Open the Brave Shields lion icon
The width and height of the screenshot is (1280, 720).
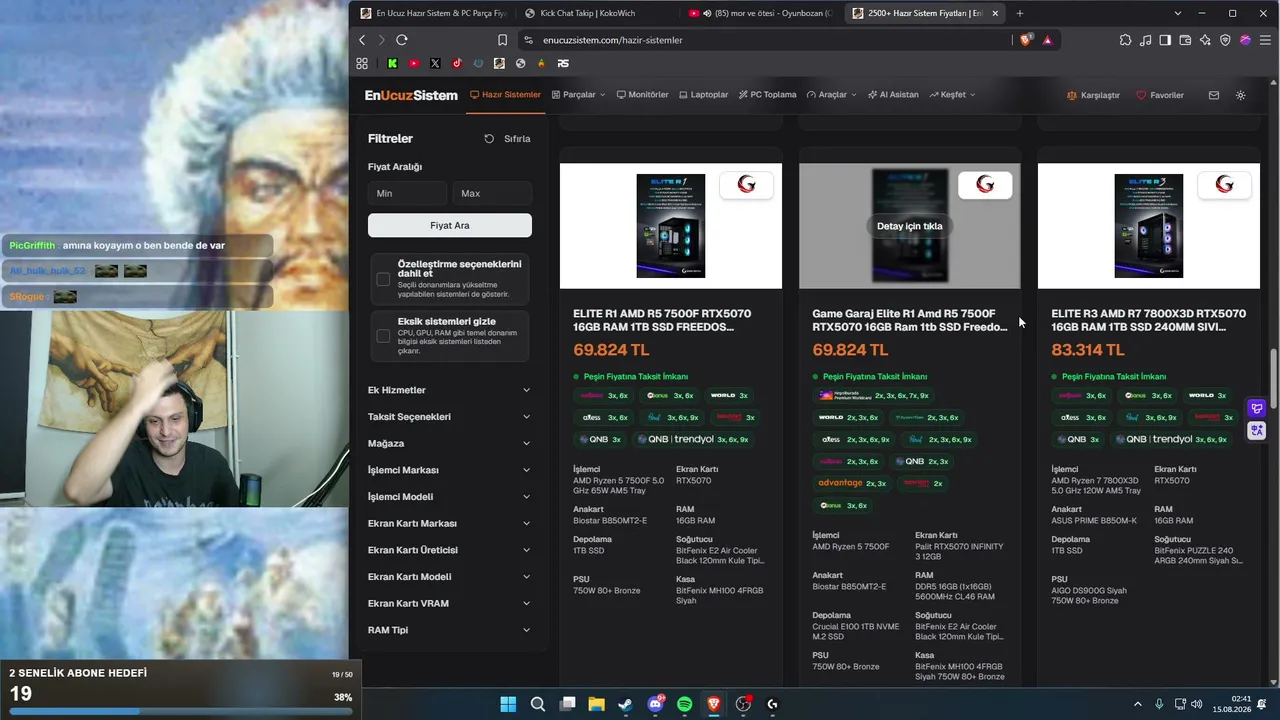pyautogui.click(x=1026, y=40)
